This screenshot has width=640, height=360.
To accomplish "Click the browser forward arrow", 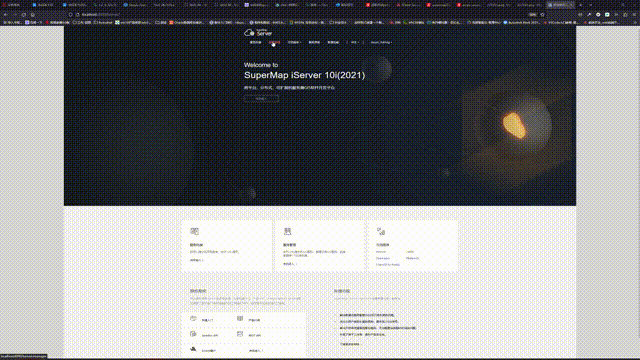I will tap(15, 15).
